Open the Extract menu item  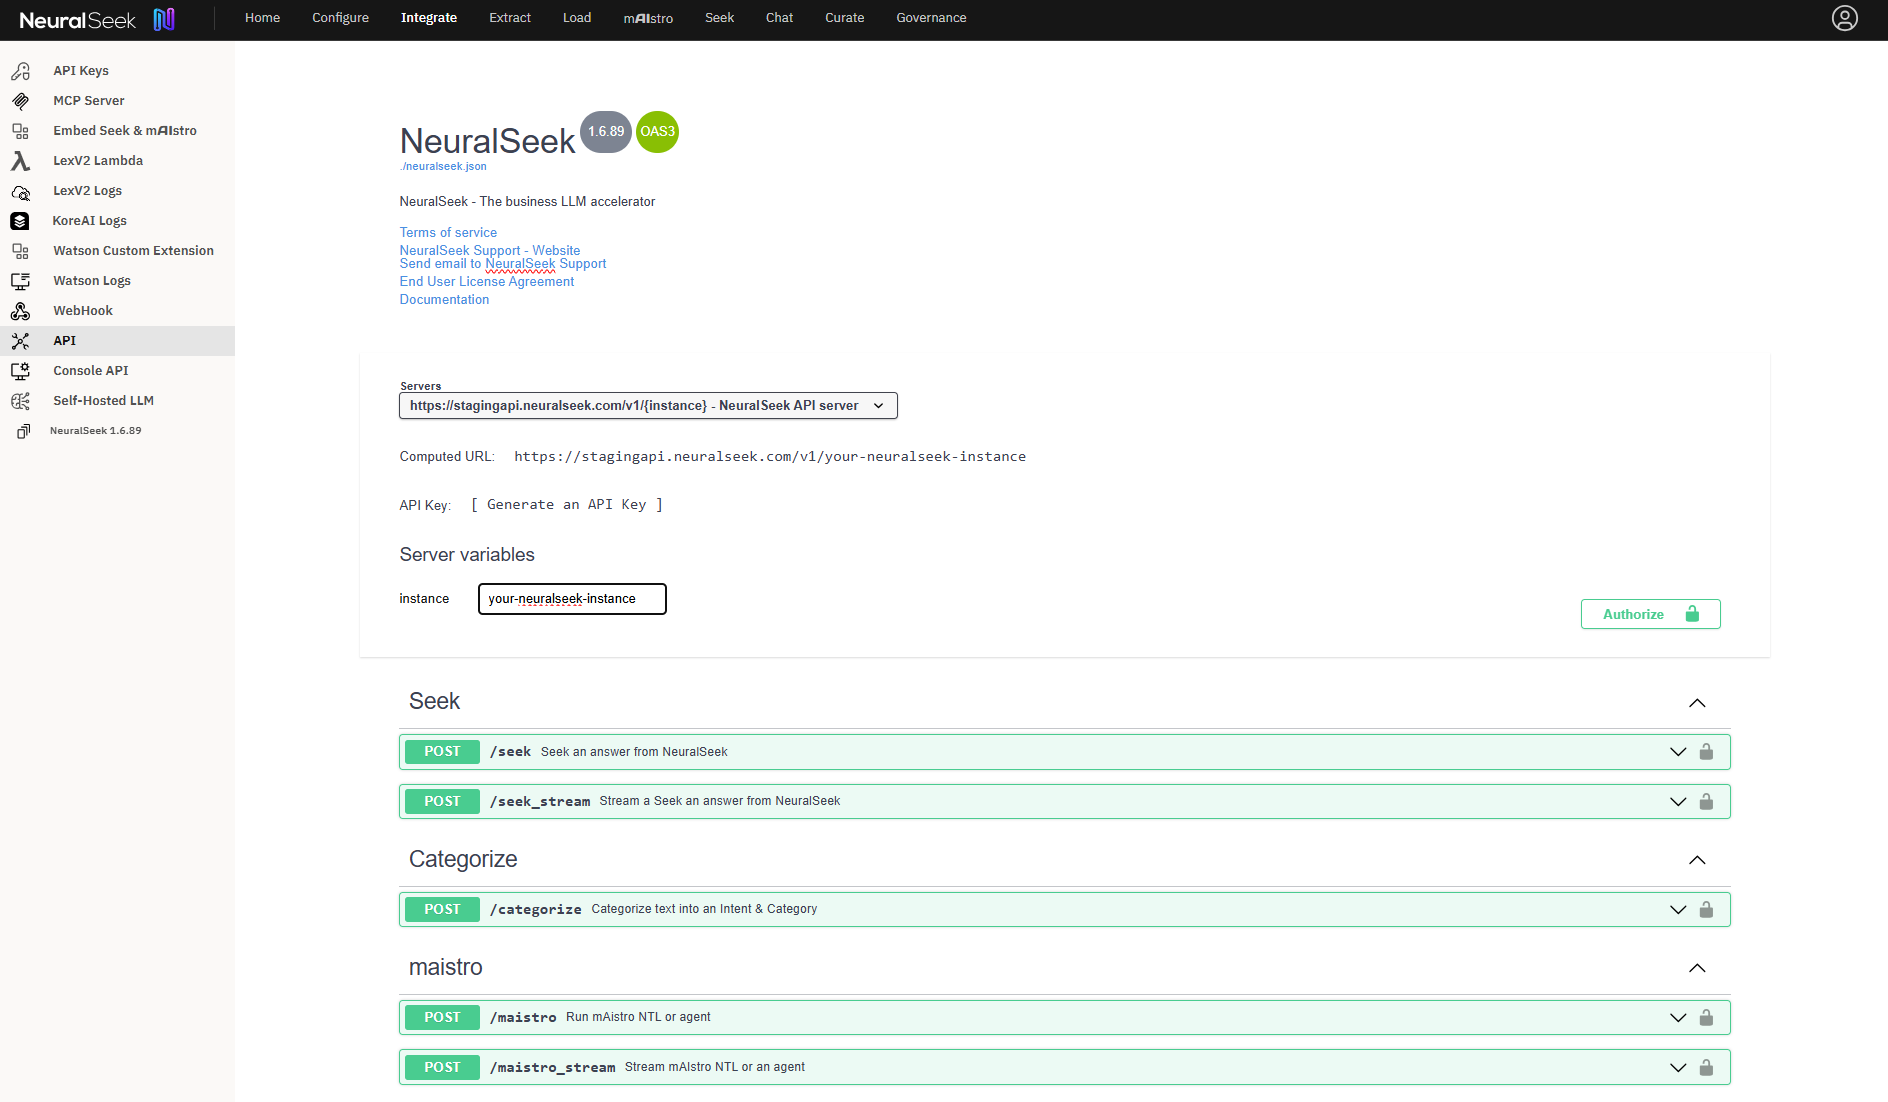pos(510,18)
